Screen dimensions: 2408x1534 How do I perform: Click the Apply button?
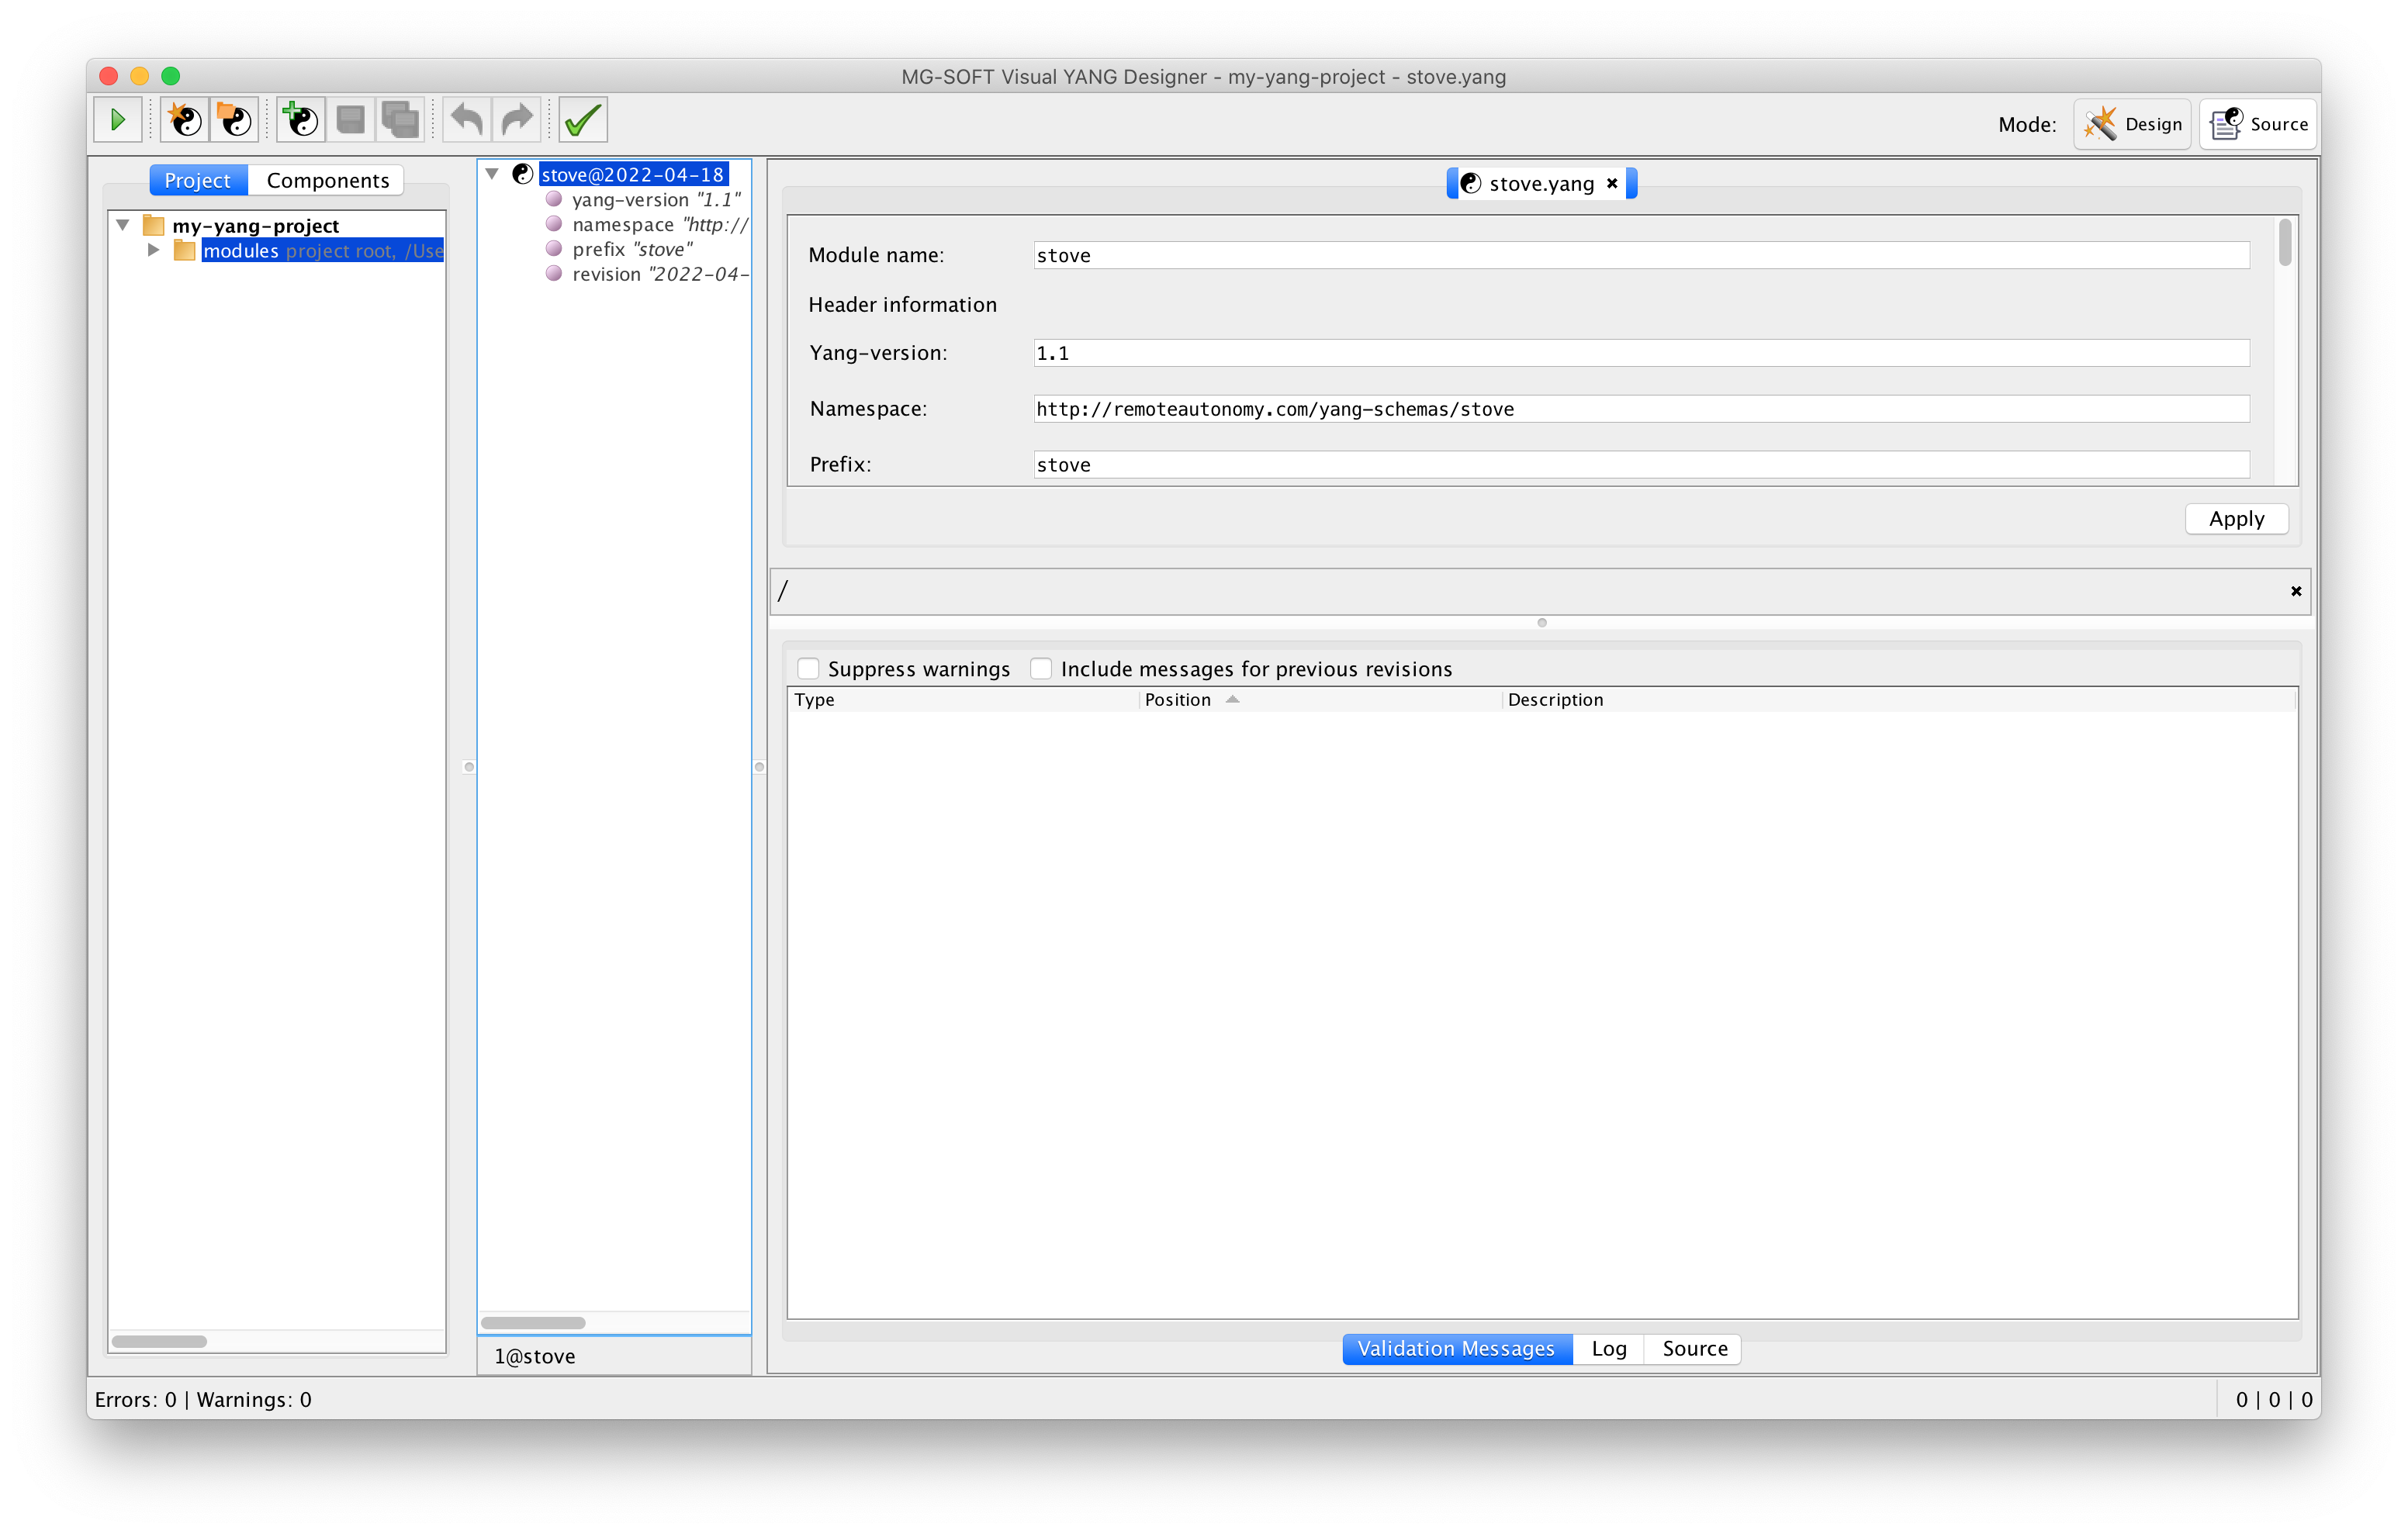tap(2236, 518)
